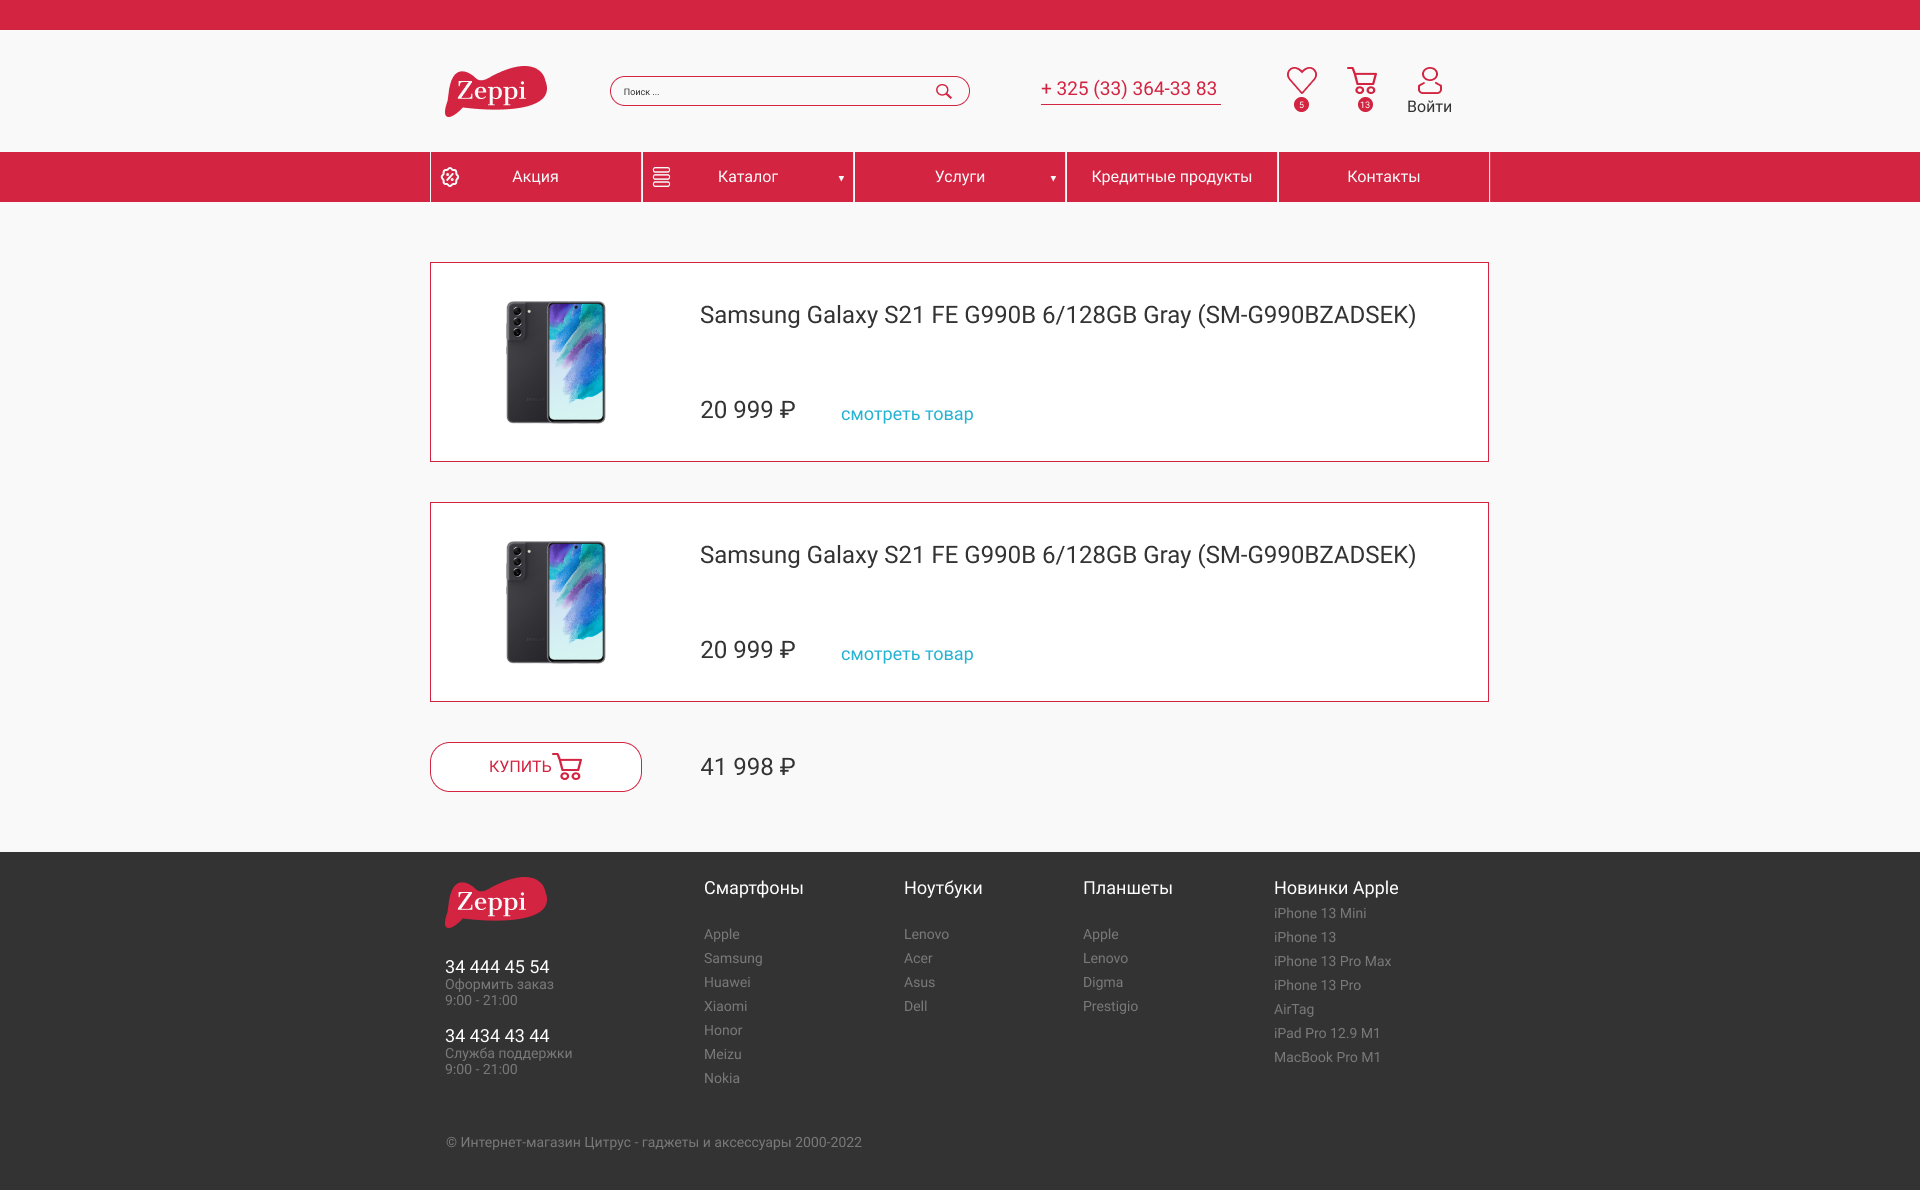Expand the Каталог dropdown arrow
Screen dimensions: 1920x1190
841,178
